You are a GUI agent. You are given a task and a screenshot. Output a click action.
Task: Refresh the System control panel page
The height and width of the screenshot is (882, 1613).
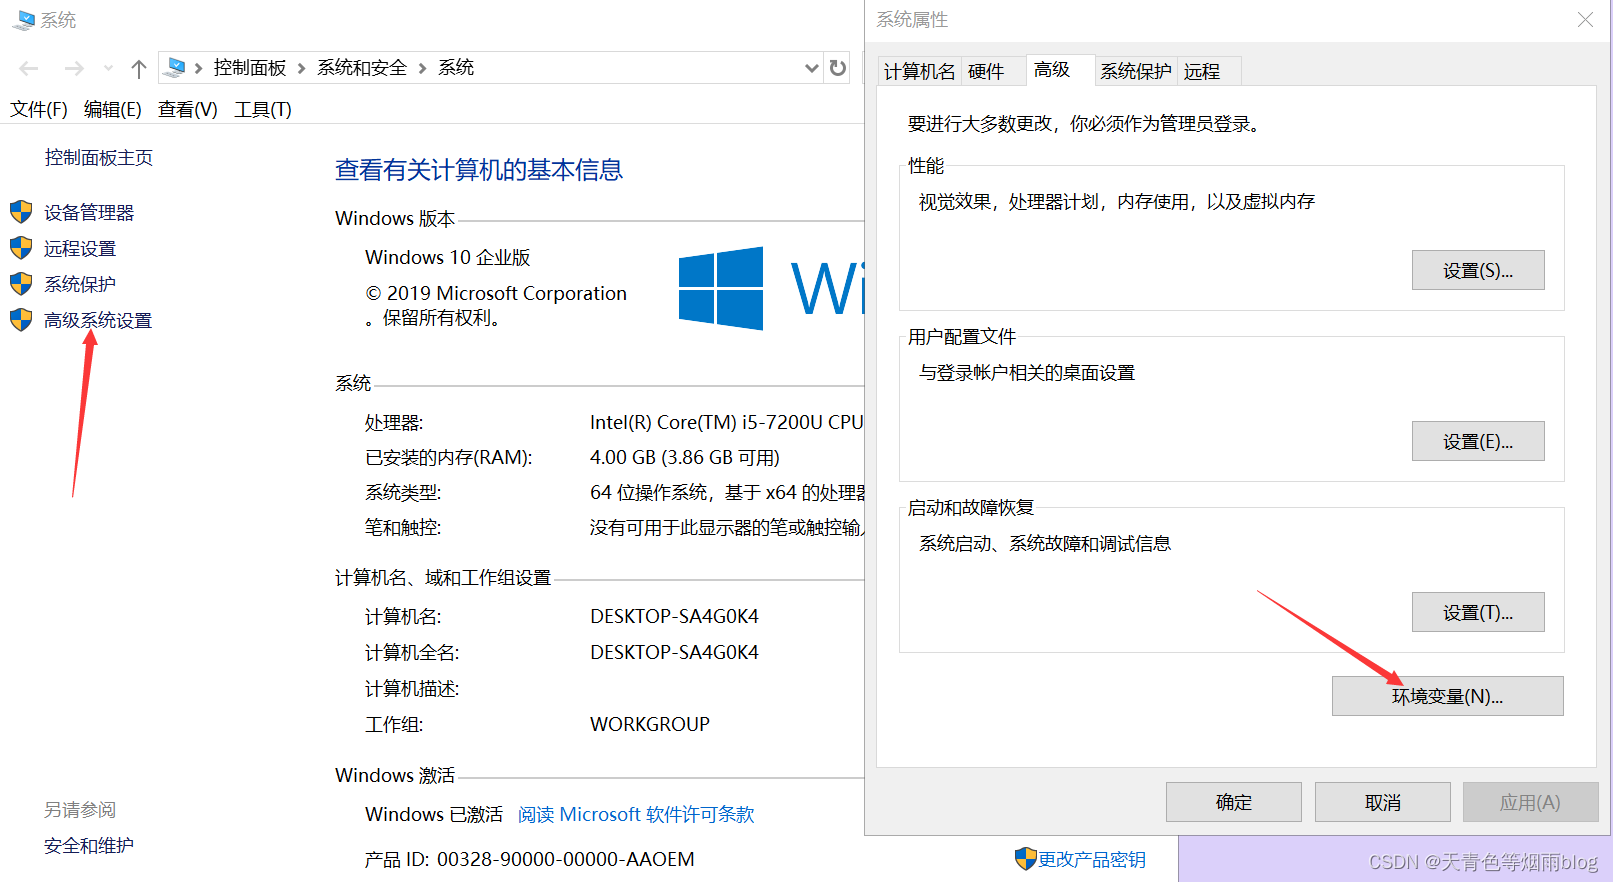point(838,68)
